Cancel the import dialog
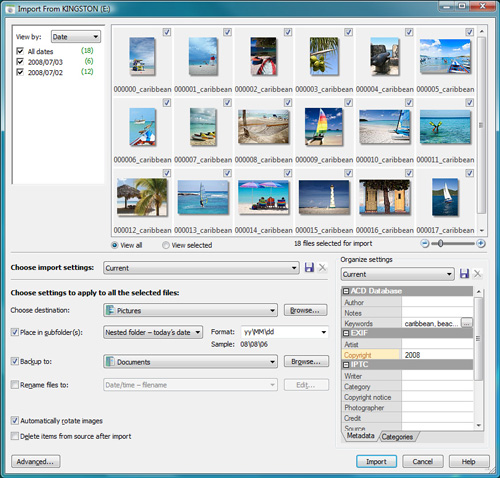The height and width of the screenshot is (478, 500). (x=423, y=461)
